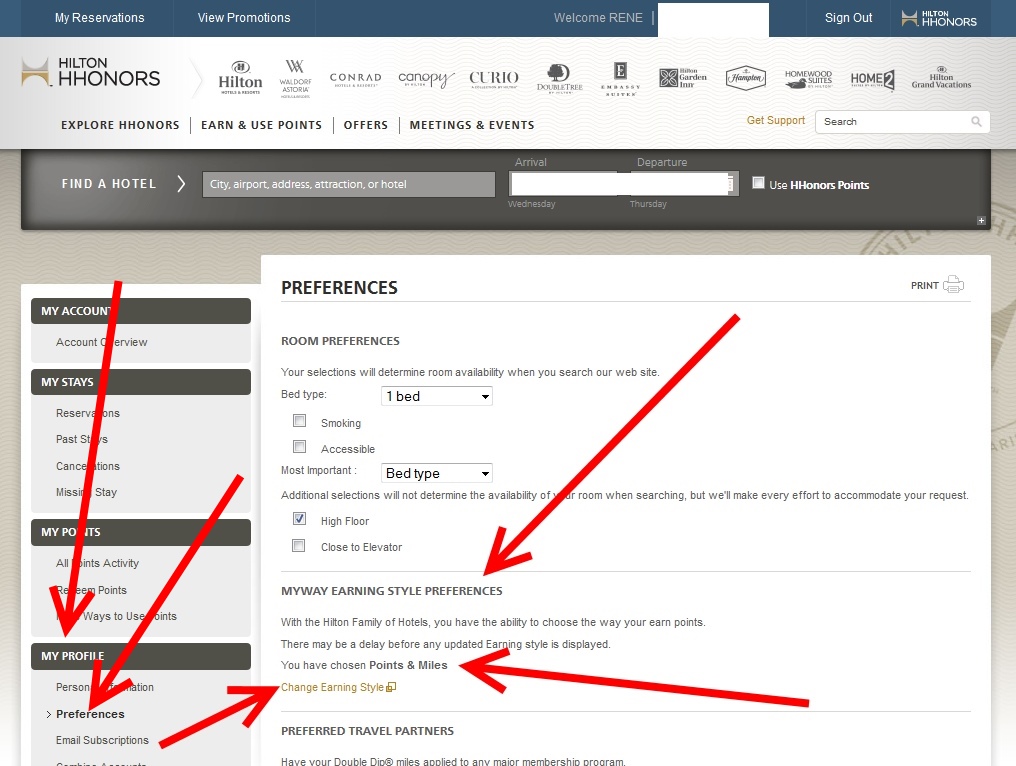
Task: Enable the Smoking room preference
Action: point(299,422)
